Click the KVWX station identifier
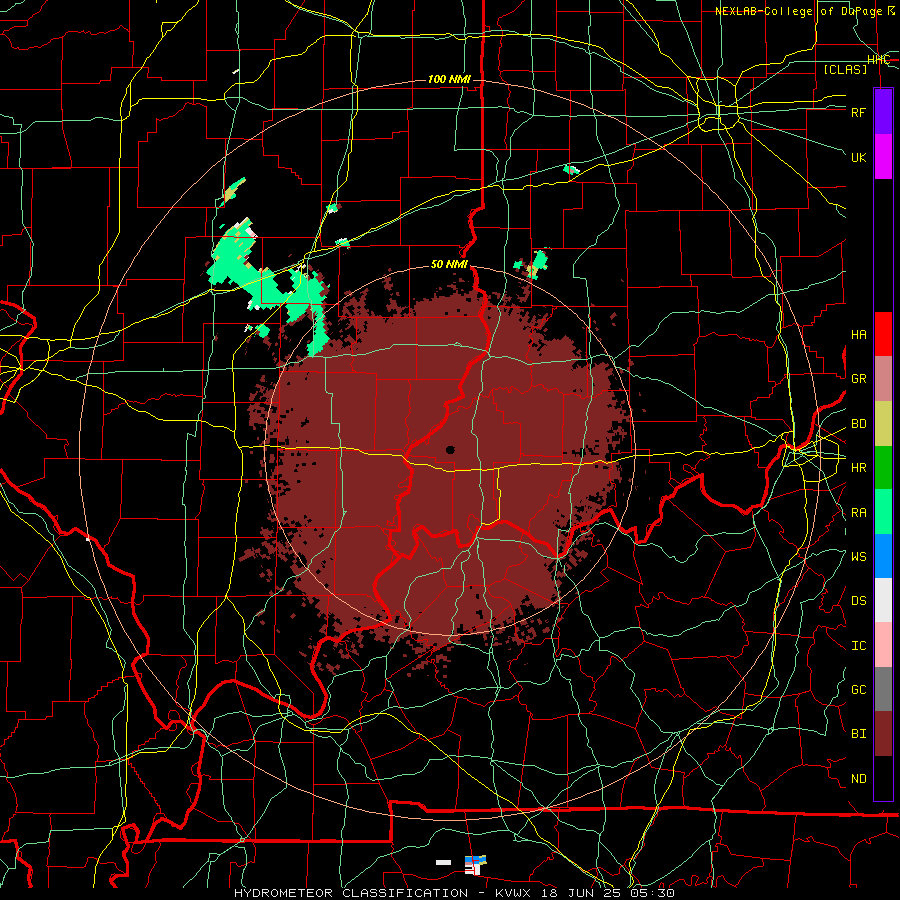The height and width of the screenshot is (900, 900). click(513, 893)
